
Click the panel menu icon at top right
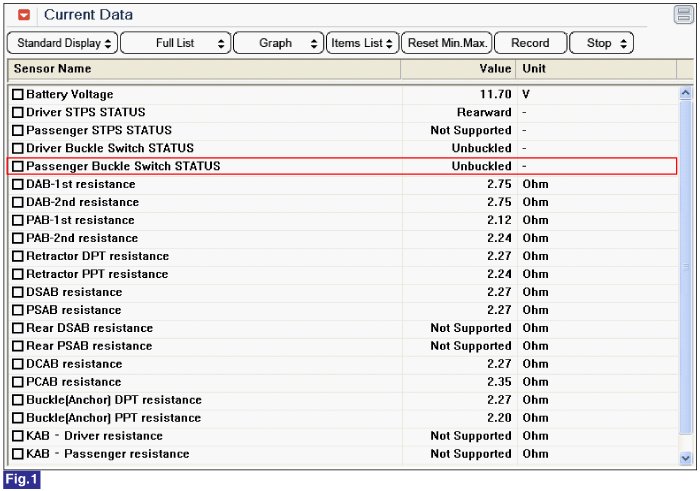pyautogui.click(x=682, y=15)
